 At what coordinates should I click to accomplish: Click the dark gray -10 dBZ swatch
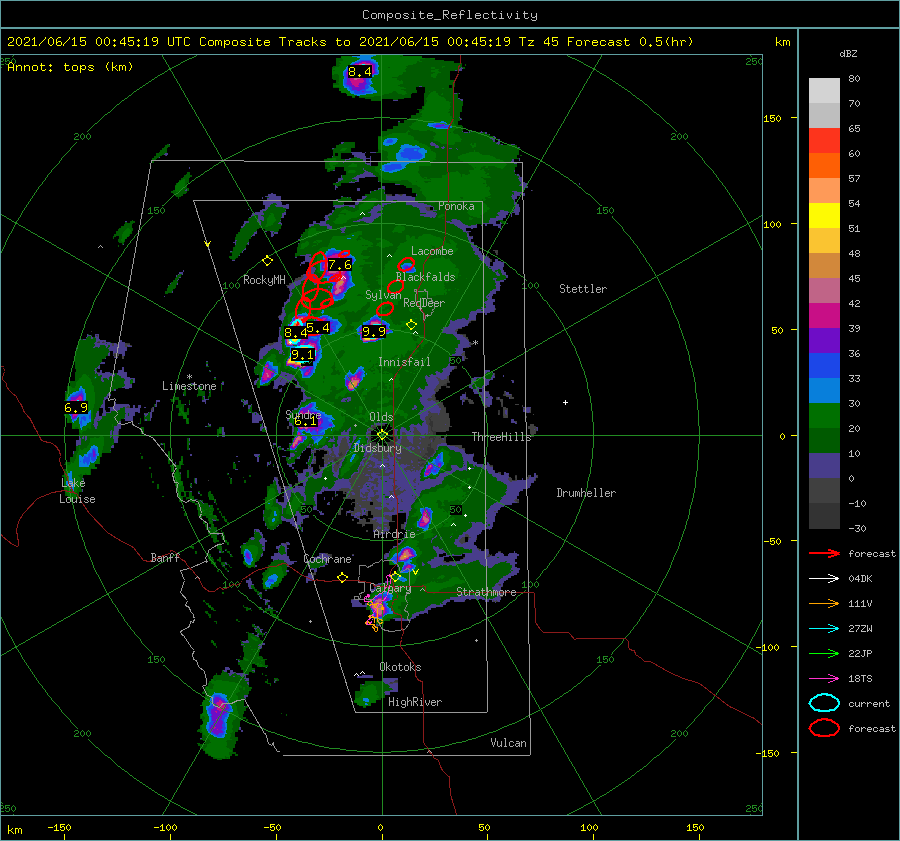pyautogui.click(x=824, y=516)
